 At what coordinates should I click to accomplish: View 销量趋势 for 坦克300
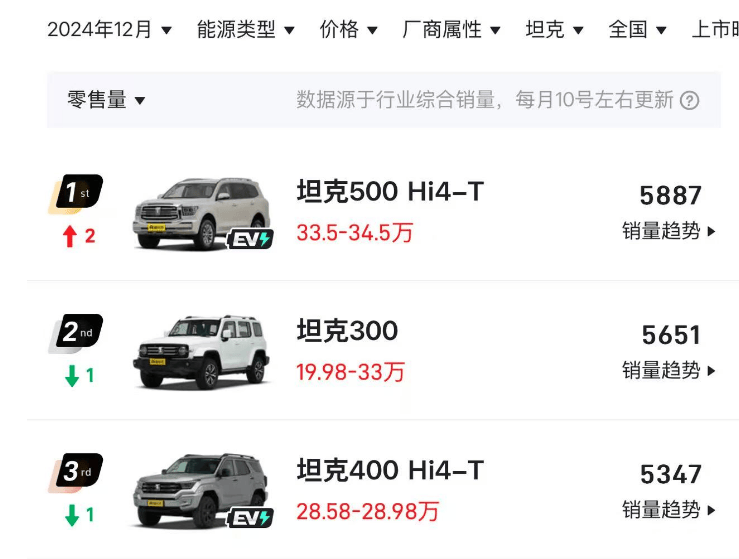tap(669, 370)
